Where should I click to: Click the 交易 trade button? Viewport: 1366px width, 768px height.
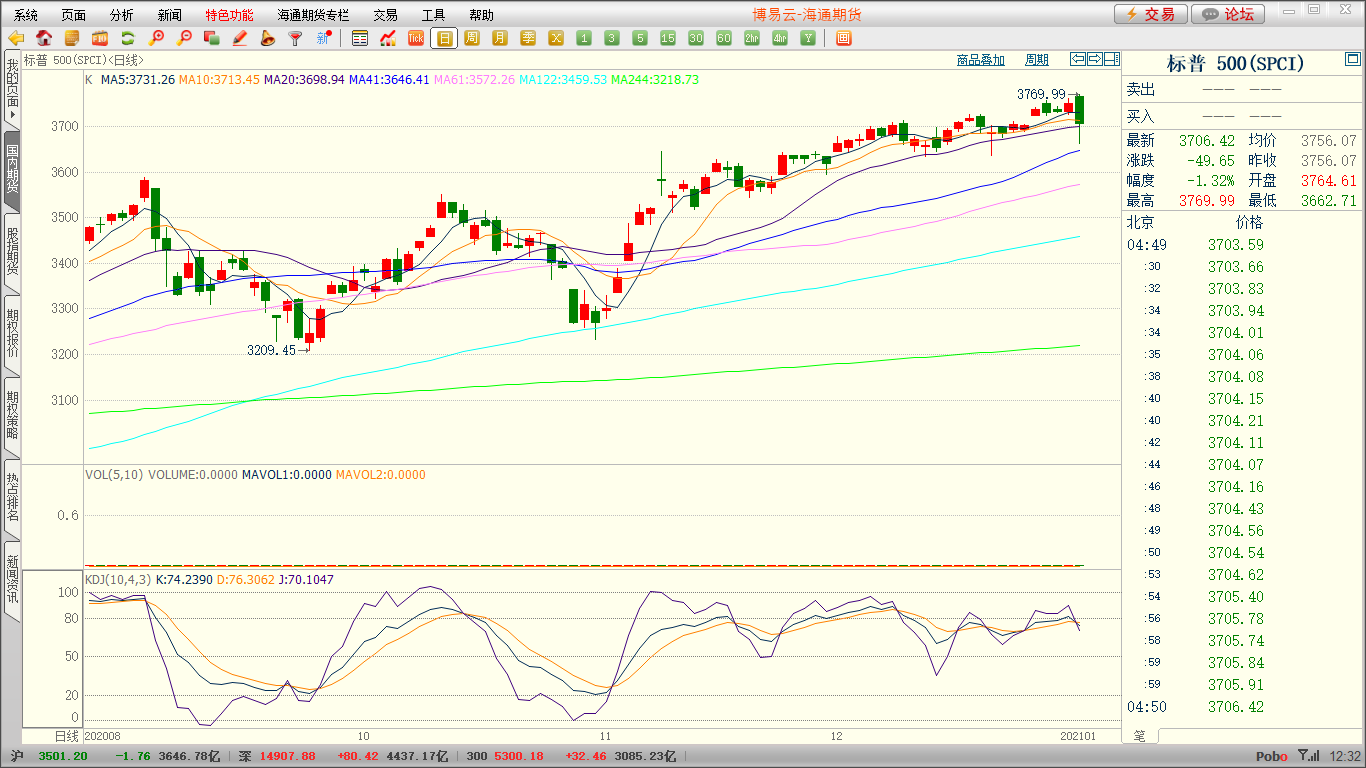click(1151, 14)
